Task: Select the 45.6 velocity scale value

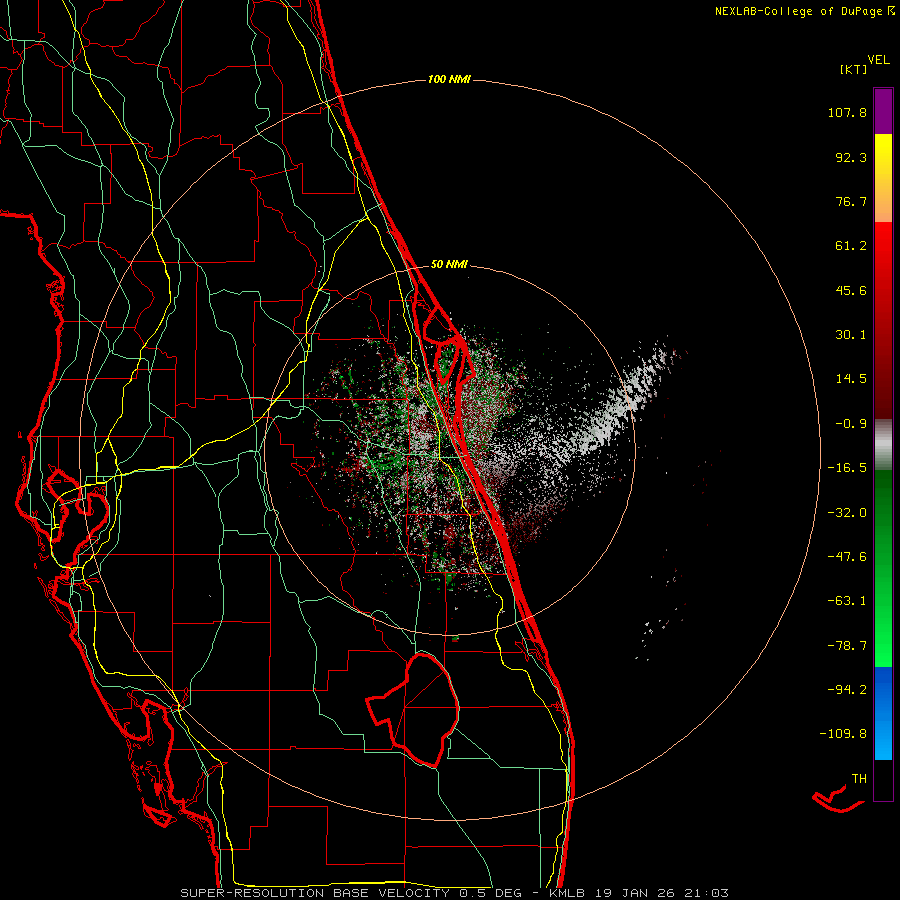Action: [851, 290]
